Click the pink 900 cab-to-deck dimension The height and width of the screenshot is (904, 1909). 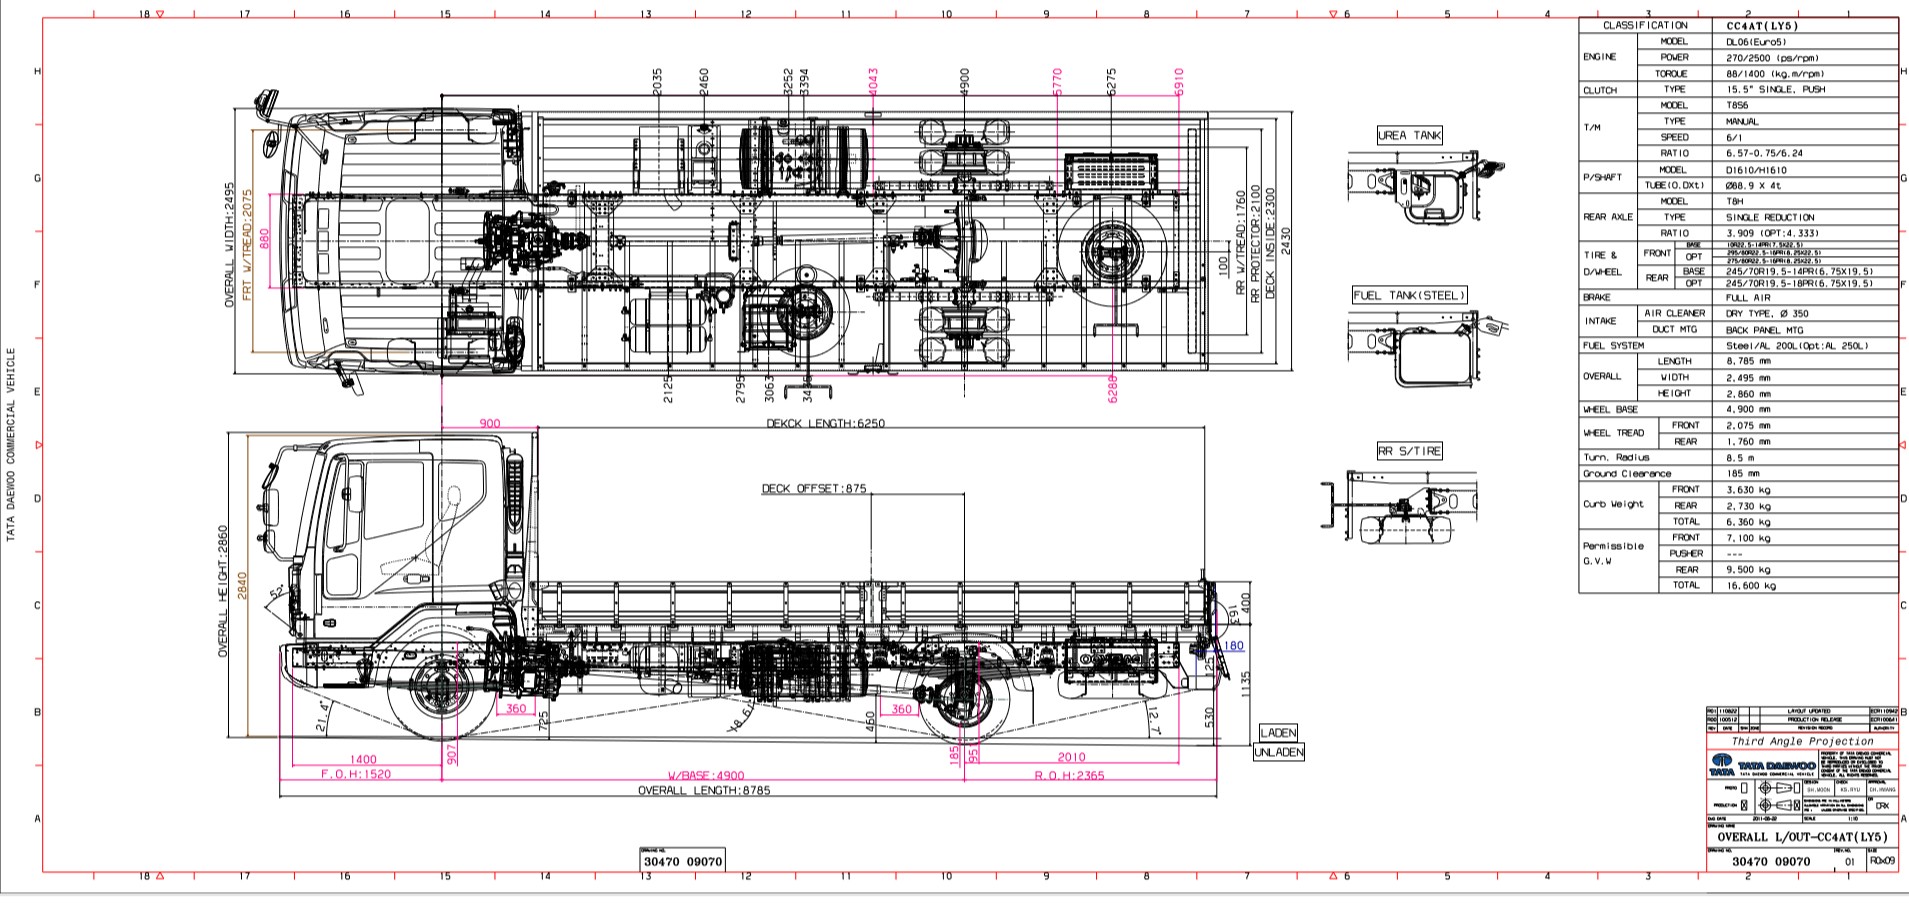490,424
